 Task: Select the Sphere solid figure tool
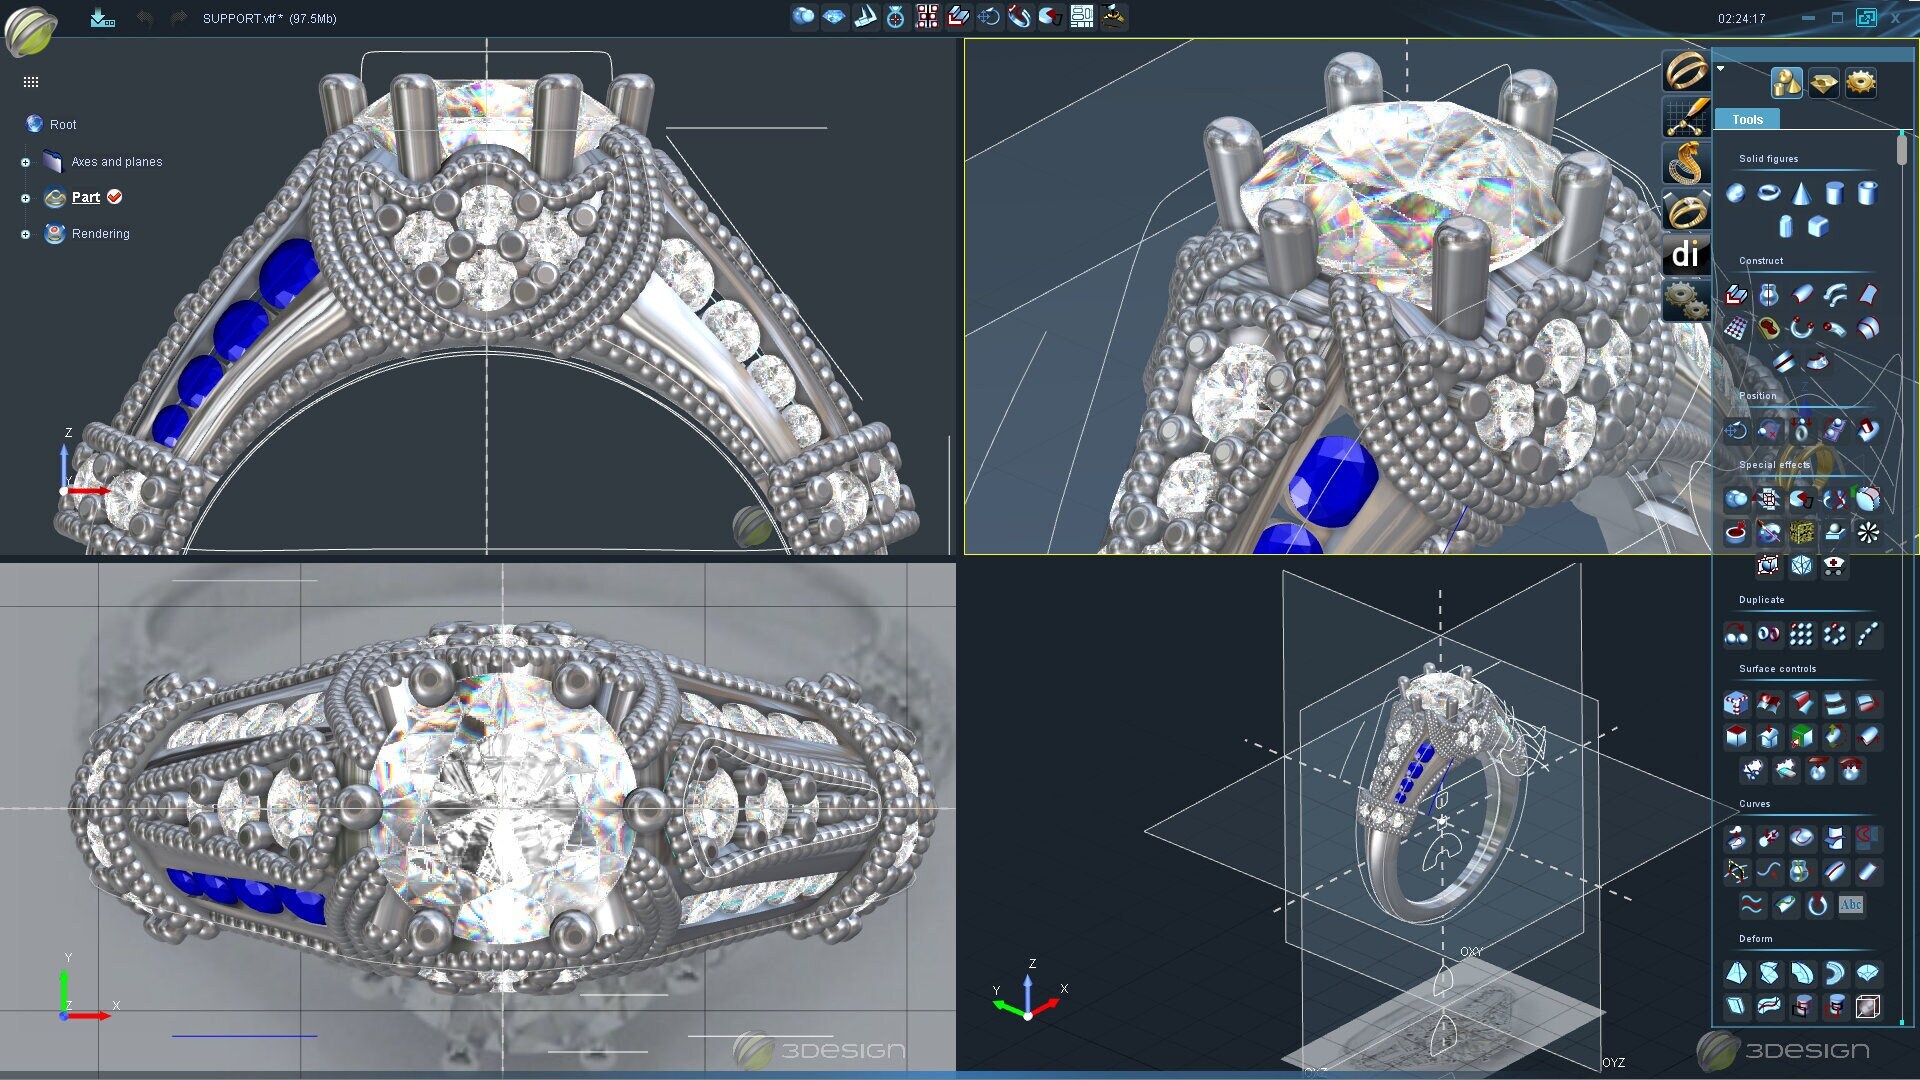(x=1736, y=193)
